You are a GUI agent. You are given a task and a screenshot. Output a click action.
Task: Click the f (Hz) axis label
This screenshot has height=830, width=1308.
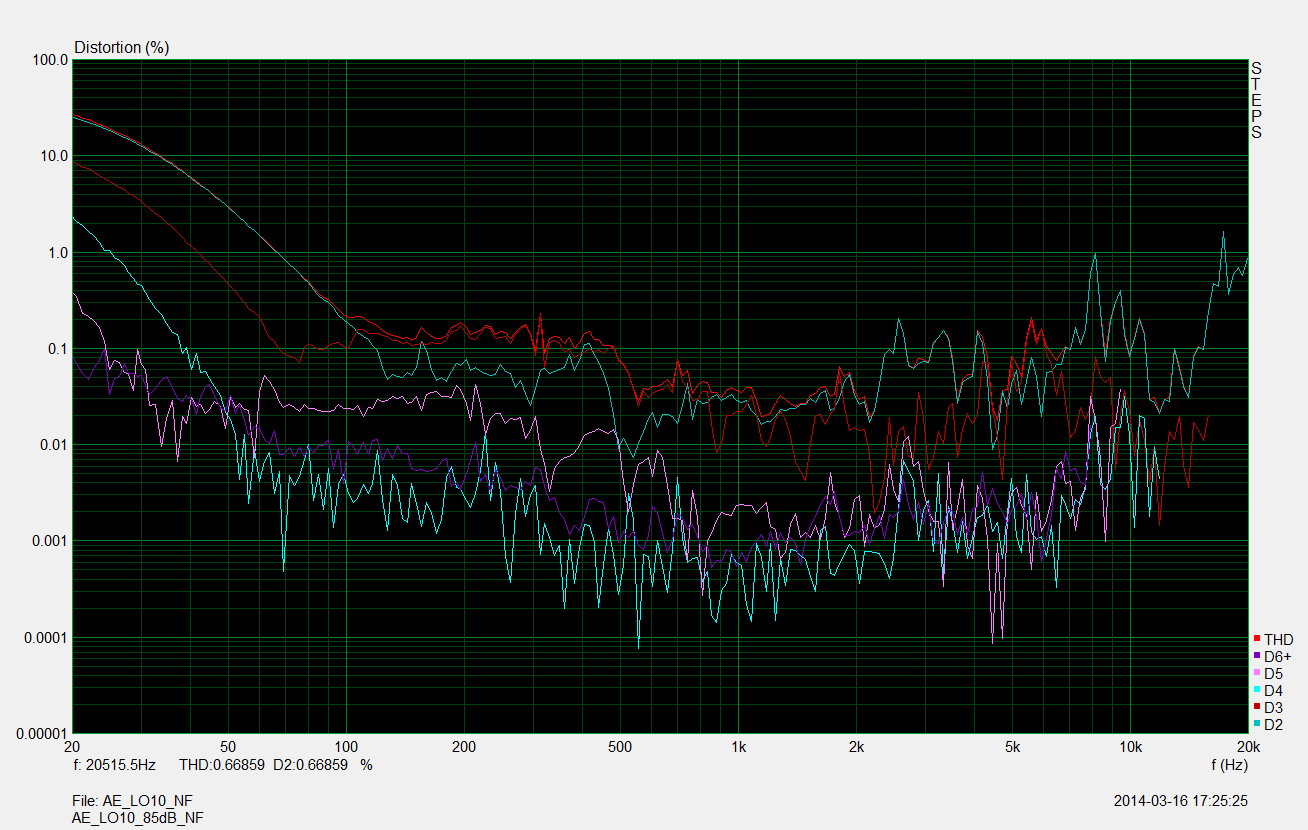point(1228,765)
